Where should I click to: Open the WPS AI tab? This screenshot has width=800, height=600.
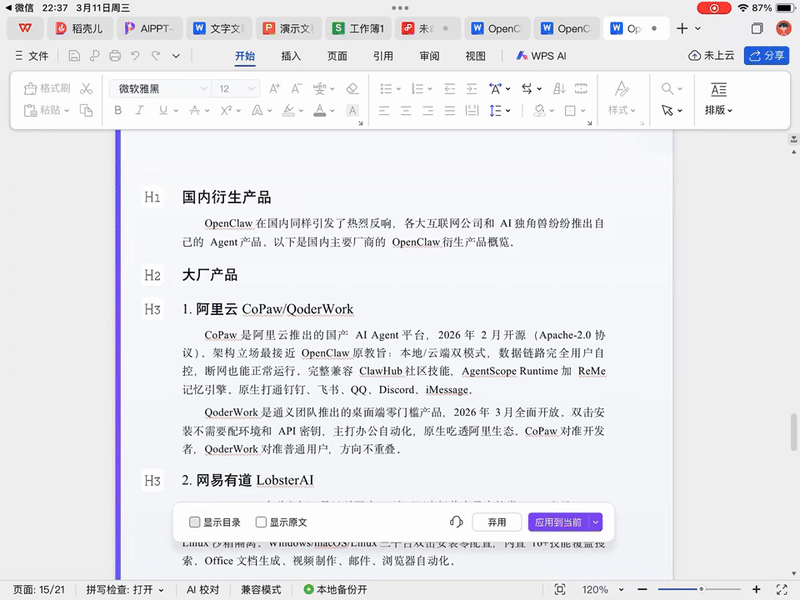541,56
